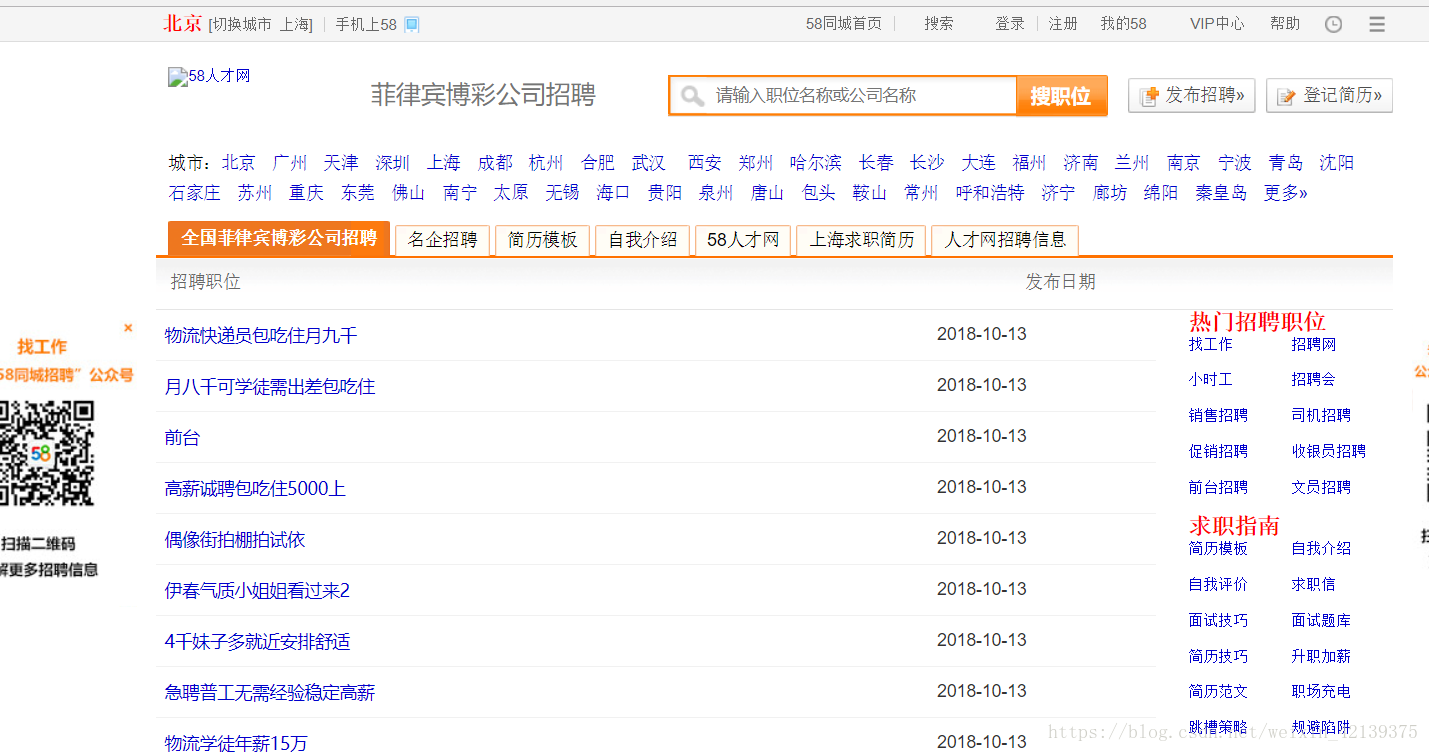Click 招聘网 under 热门招聘职位

(1313, 344)
